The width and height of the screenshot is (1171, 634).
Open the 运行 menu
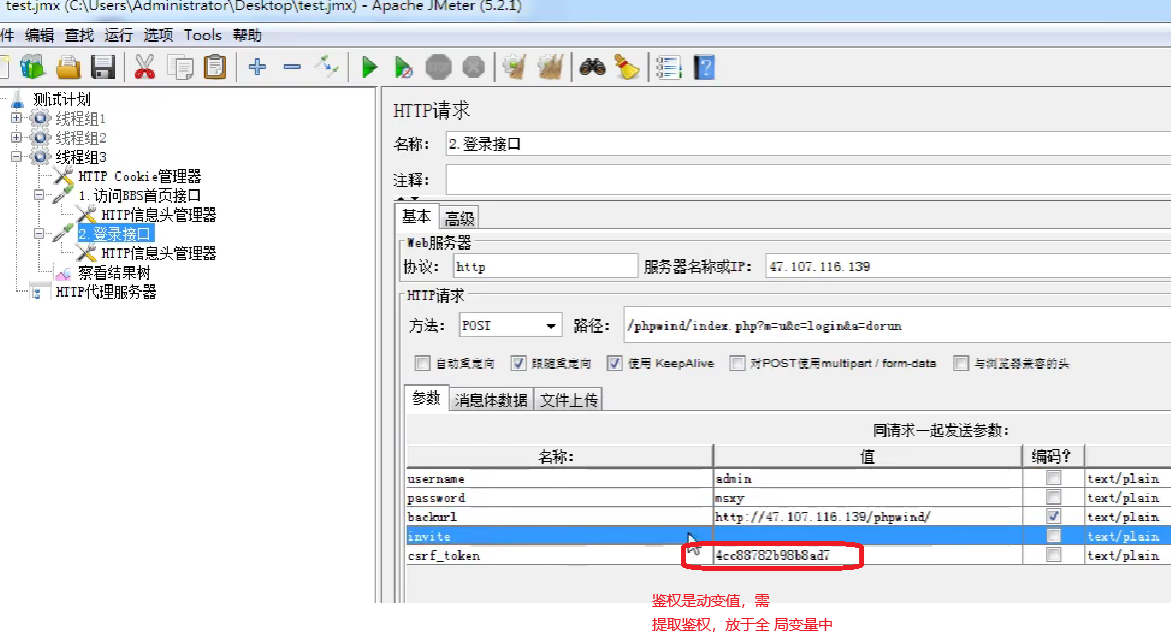click(118, 35)
